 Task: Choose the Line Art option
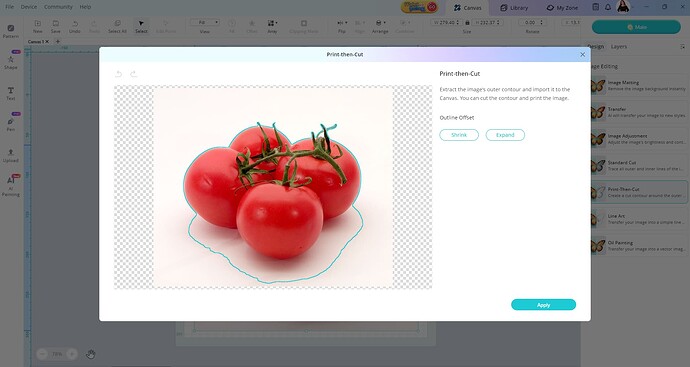pos(639,219)
